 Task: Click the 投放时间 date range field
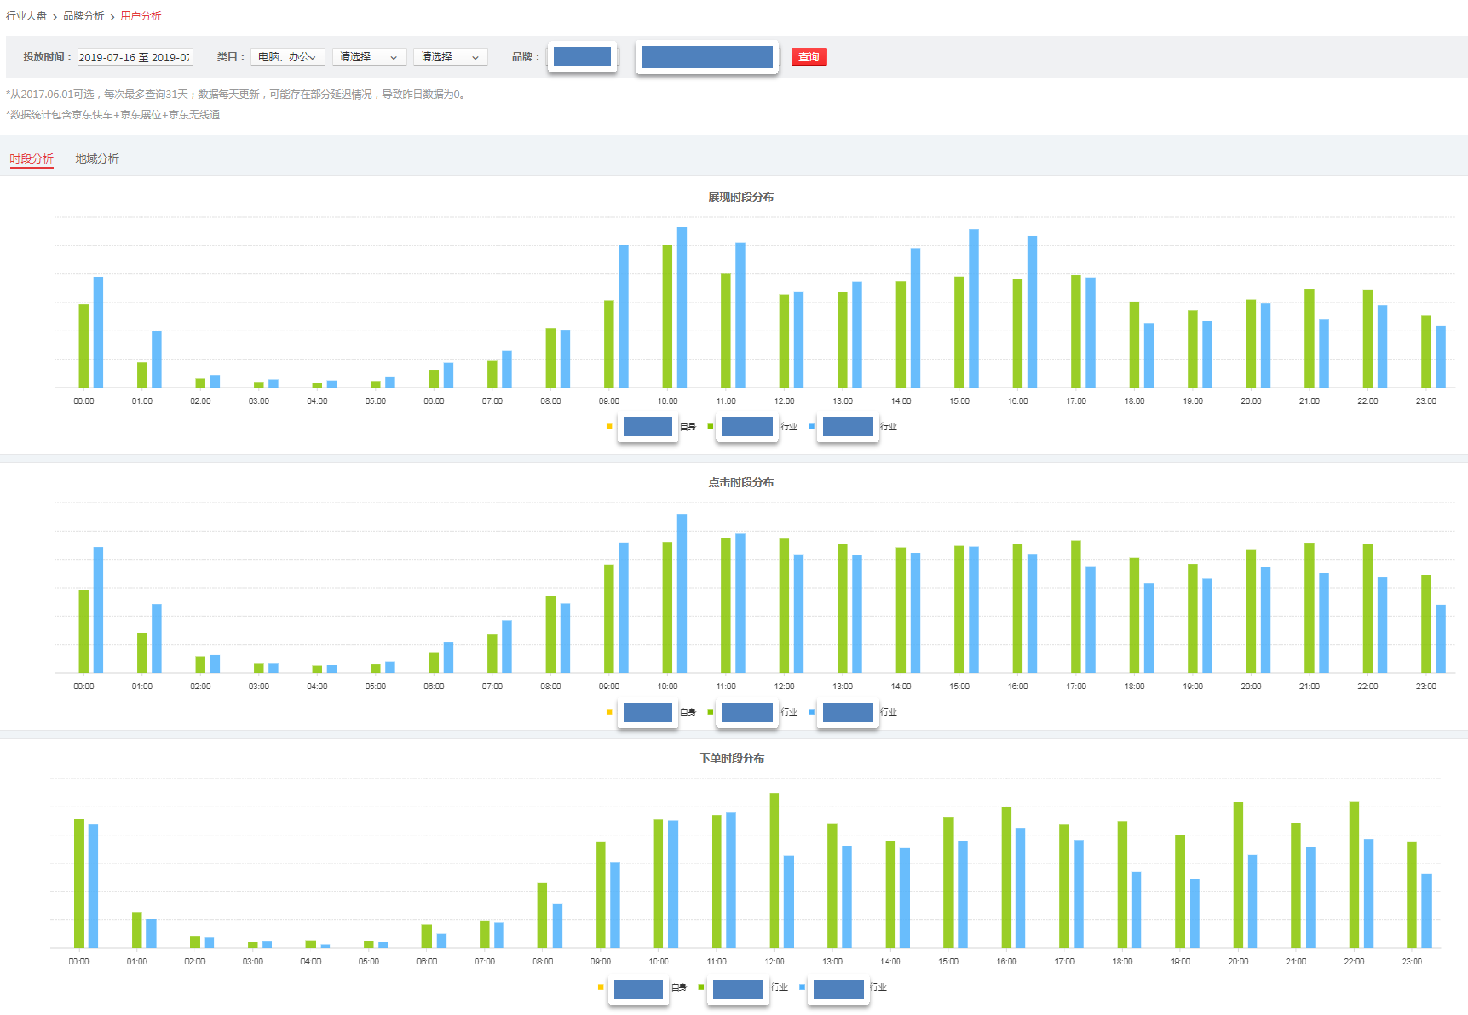[x=134, y=57]
